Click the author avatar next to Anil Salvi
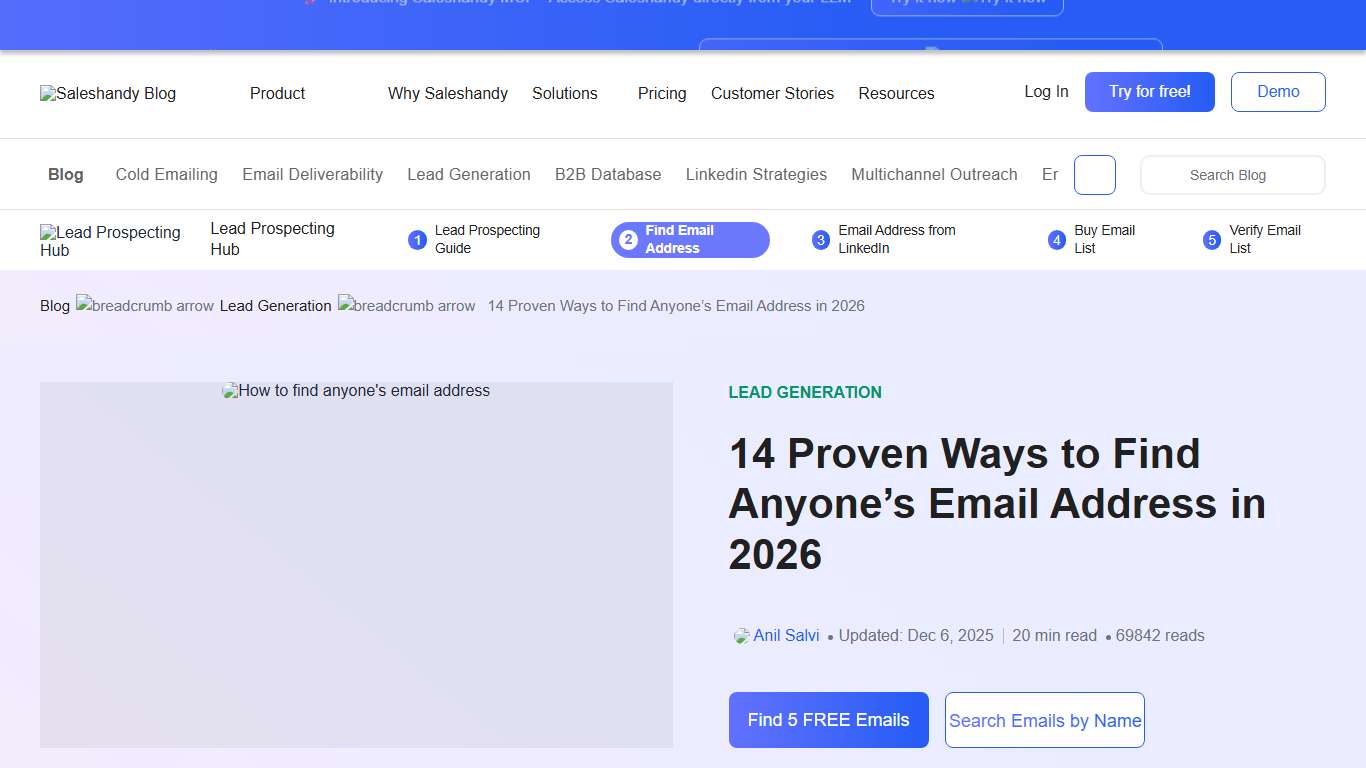The height and width of the screenshot is (768, 1366). [x=740, y=636]
